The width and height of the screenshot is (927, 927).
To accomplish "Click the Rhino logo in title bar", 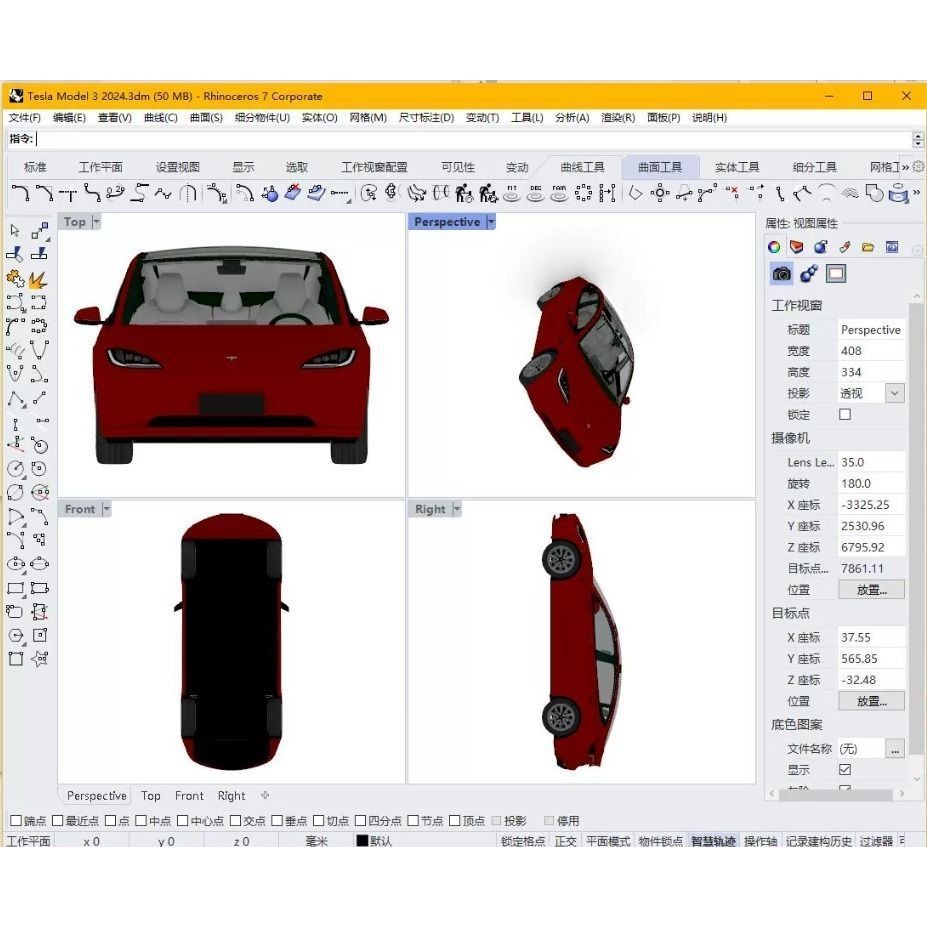I will (x=16, y=96).
